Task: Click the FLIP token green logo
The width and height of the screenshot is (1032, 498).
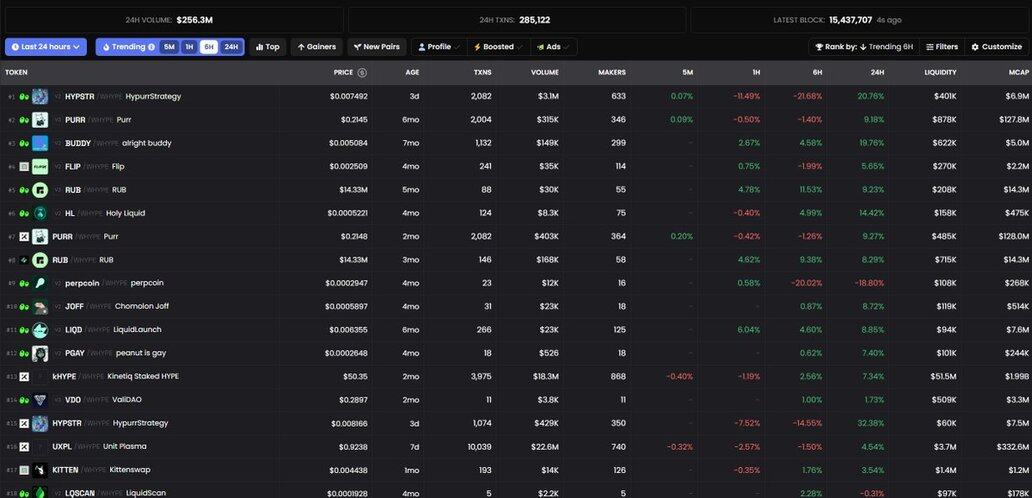Action: [x=40, y=167]
